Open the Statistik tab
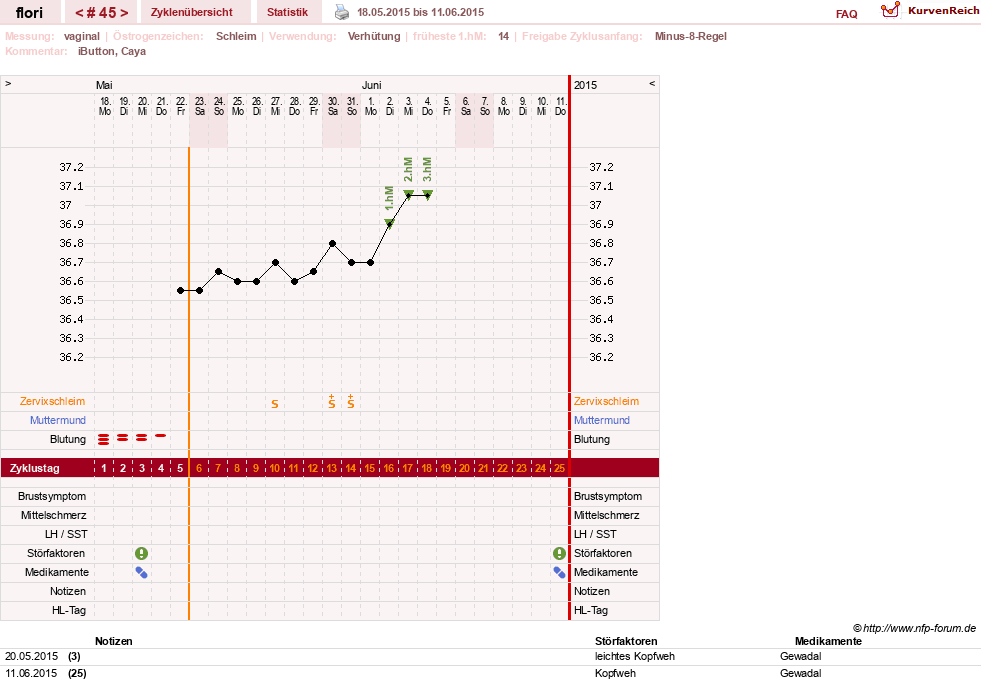 click(x=287, y=12)
